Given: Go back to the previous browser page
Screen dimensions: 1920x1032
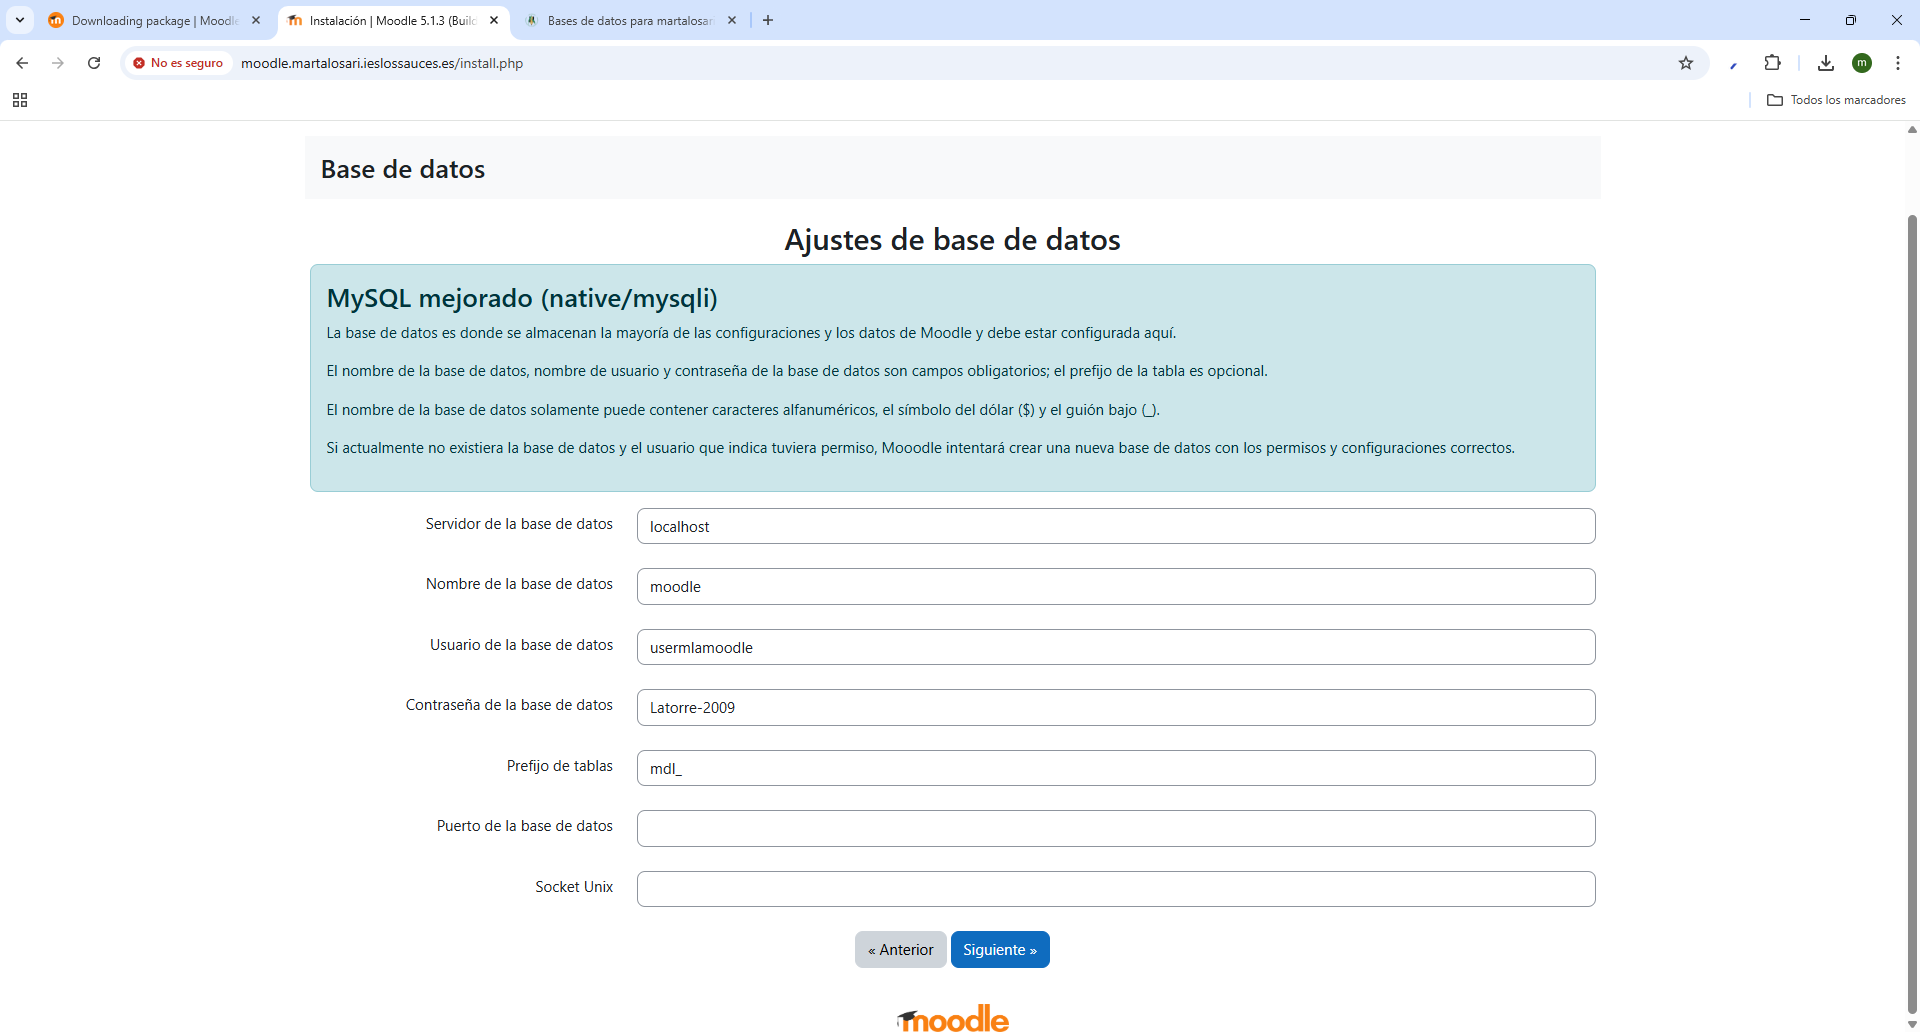Looking at the screenshot, I should 22,63.
